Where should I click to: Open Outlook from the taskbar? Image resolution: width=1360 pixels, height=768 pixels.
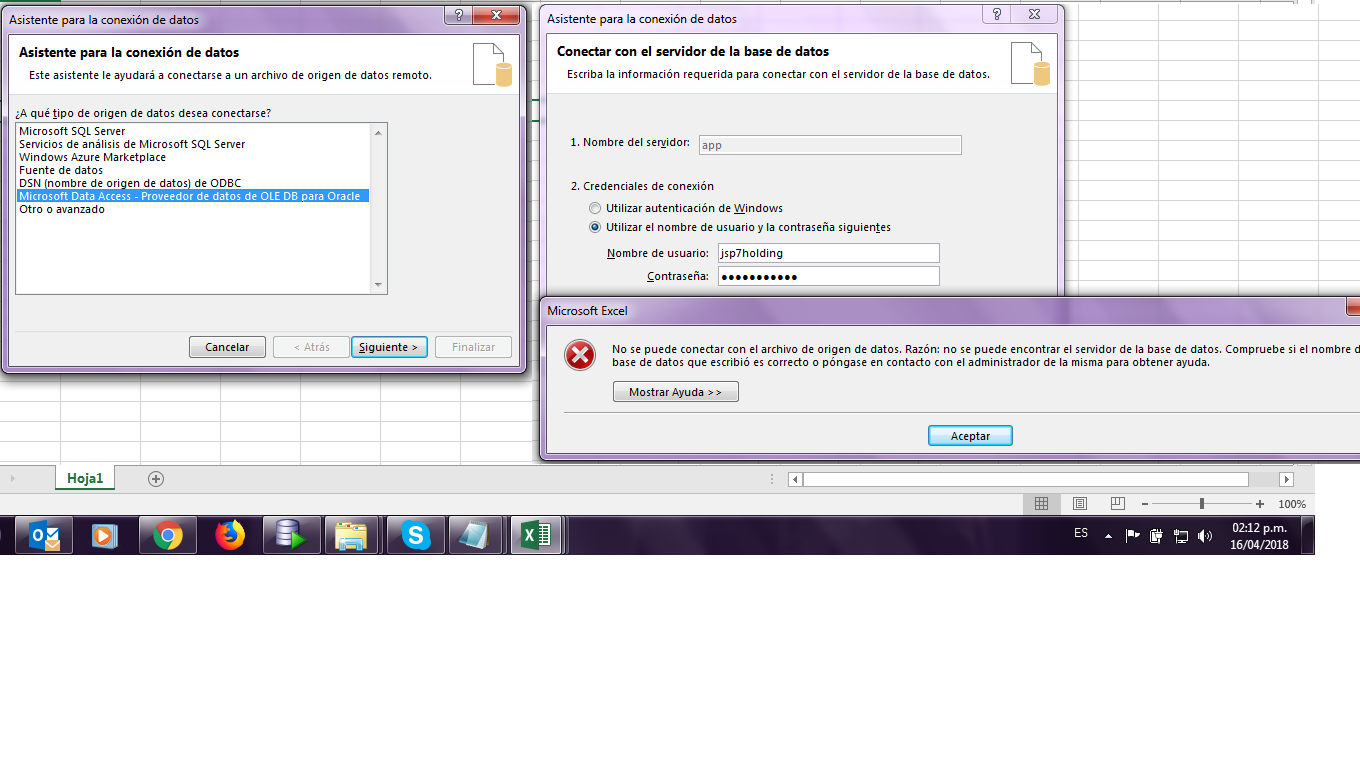click(44, 536)
